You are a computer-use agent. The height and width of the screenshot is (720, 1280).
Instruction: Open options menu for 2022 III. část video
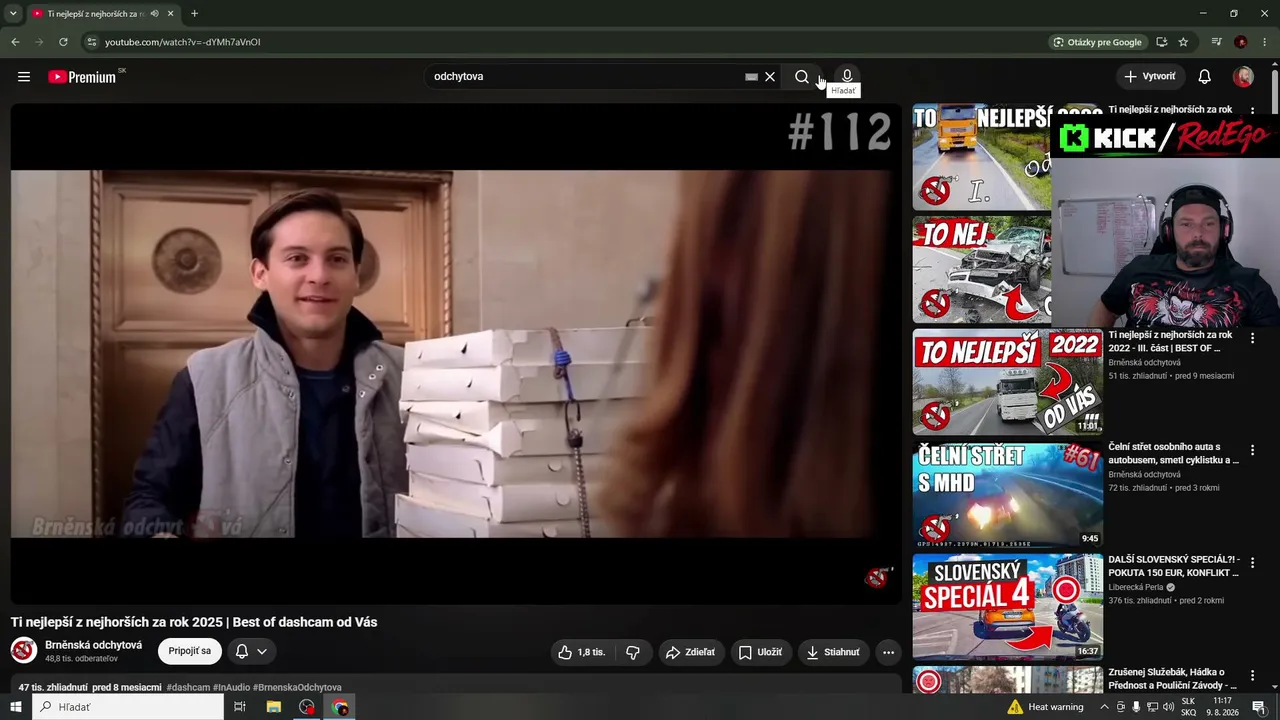point(1252,339)
